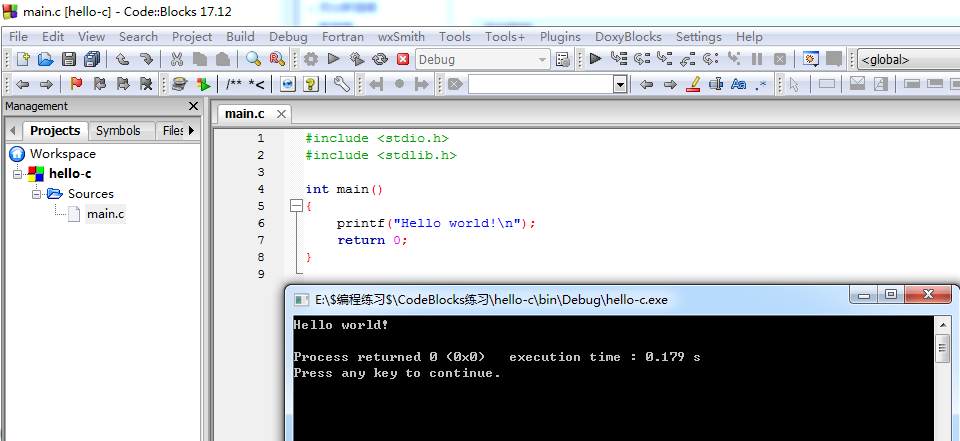Image resolution: width=960 pixels, height=441 pixels.
Task: Rebuild project with circular arrows icon
Action: coord(380,59)
